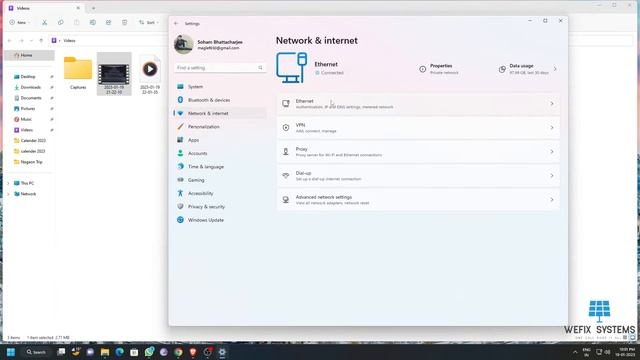640x360 pixels.
Task: Open Windows Start menu
Action: 11,352
